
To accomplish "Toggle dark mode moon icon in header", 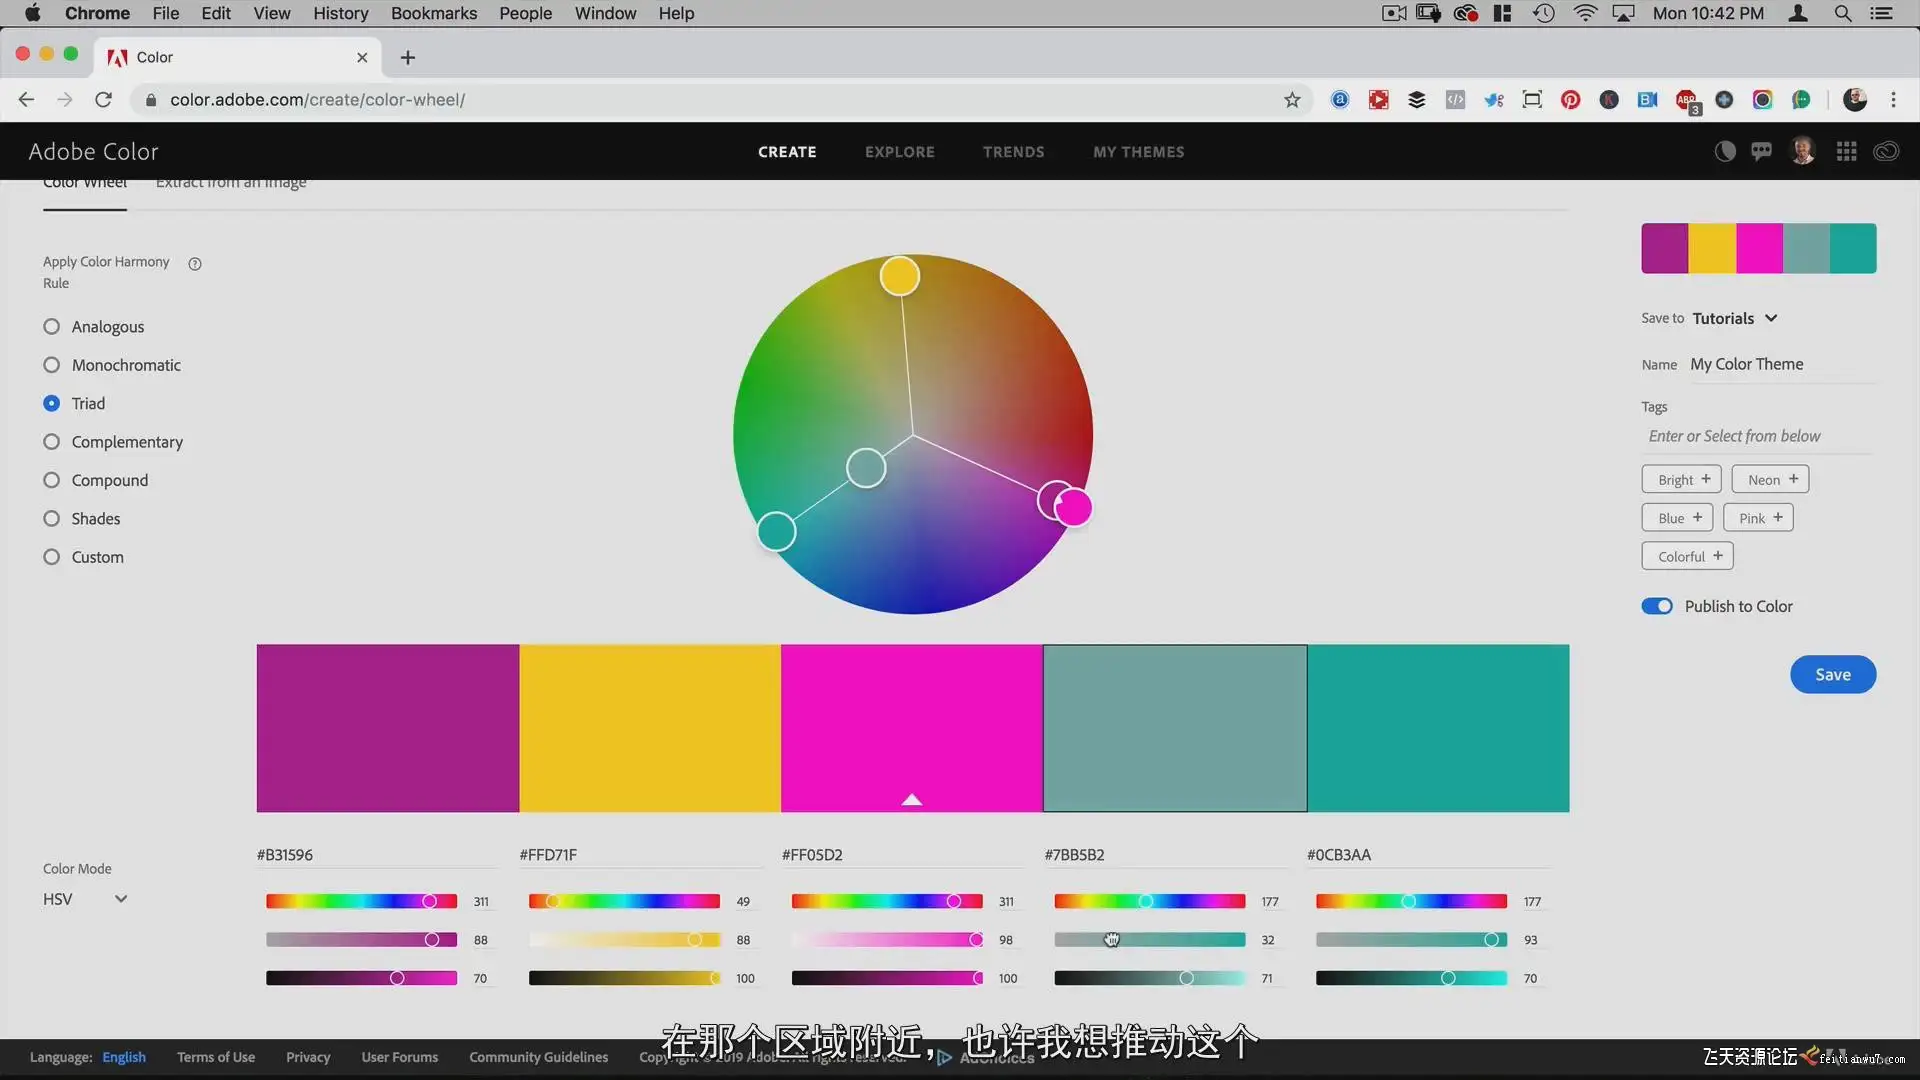I will pos(1725,151).
